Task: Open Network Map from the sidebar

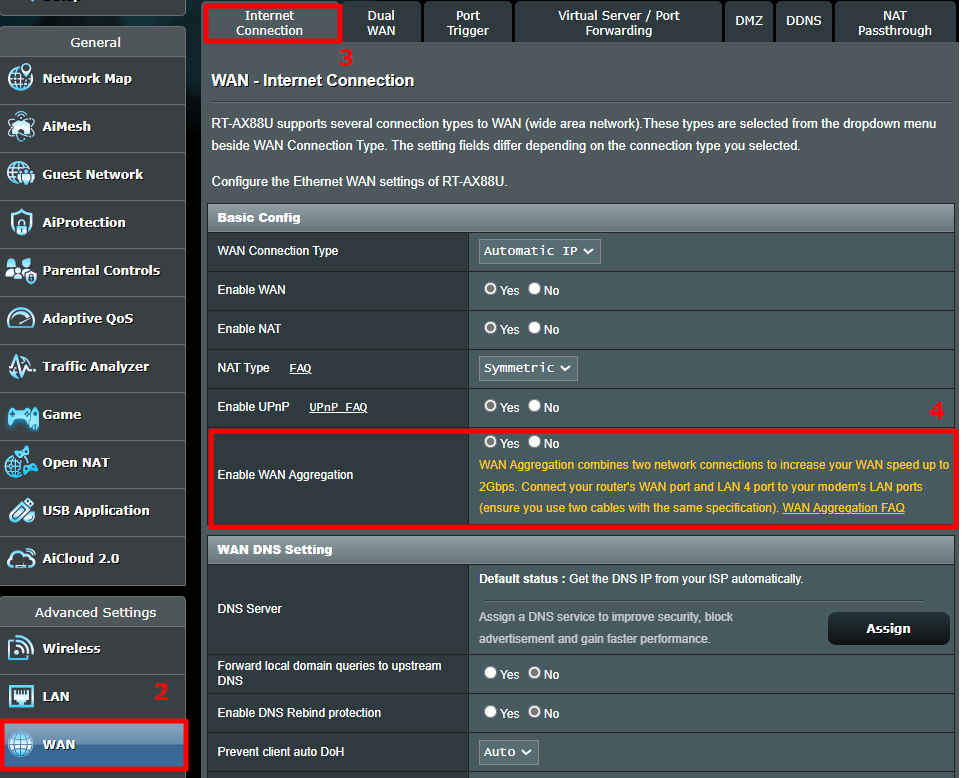Action: (x=87, y=78)
